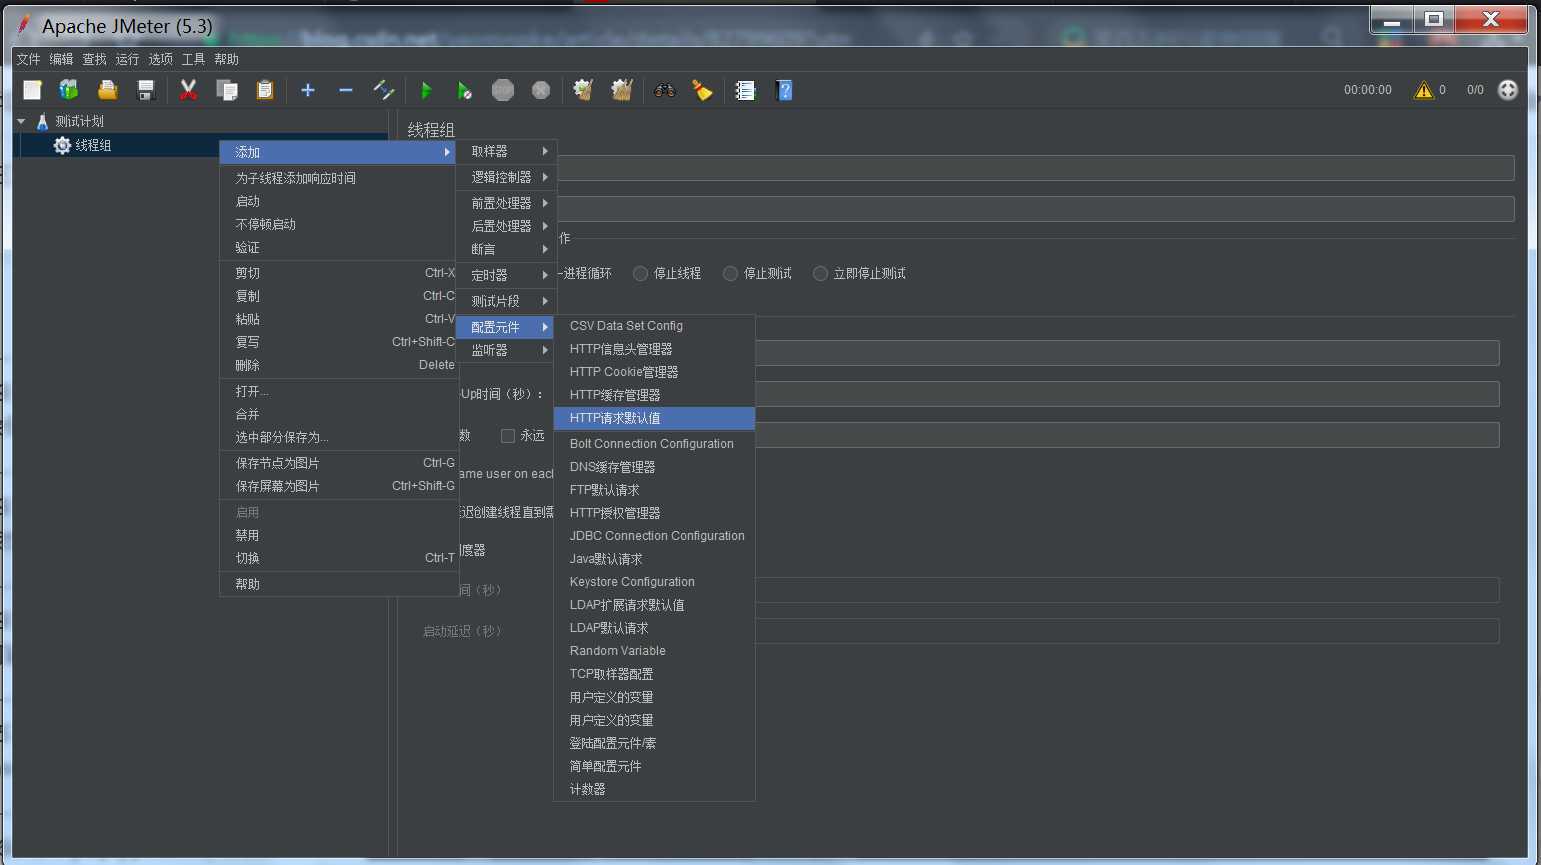1541x865 pixels.
Task: Click the Toggle enable/disable icon
Action: coord(384,90)
